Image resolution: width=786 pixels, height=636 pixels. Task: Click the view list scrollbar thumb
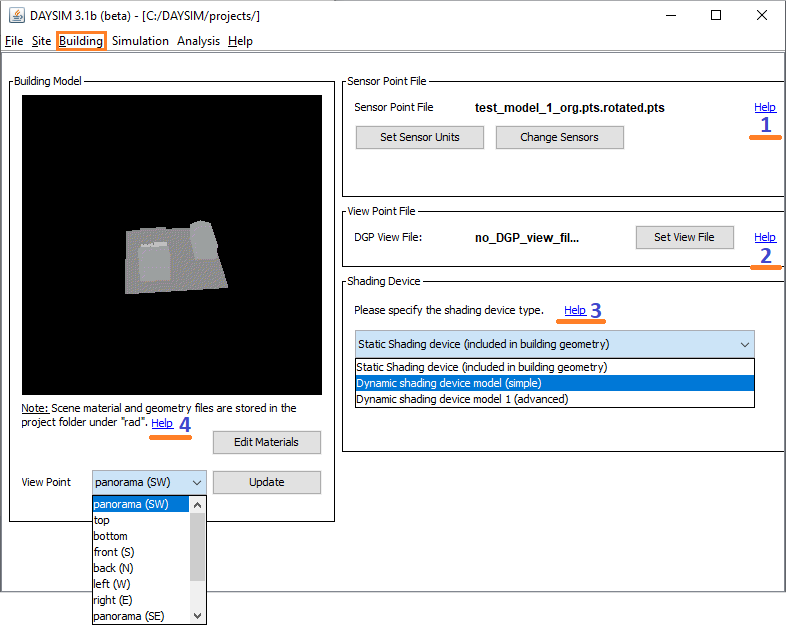[x=198, y=547]
